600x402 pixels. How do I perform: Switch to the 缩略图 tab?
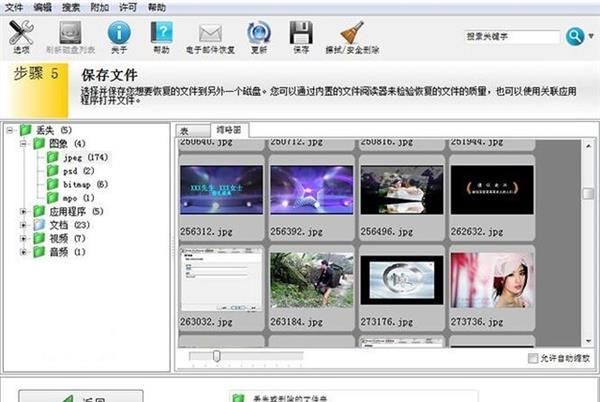pos(229,130)
